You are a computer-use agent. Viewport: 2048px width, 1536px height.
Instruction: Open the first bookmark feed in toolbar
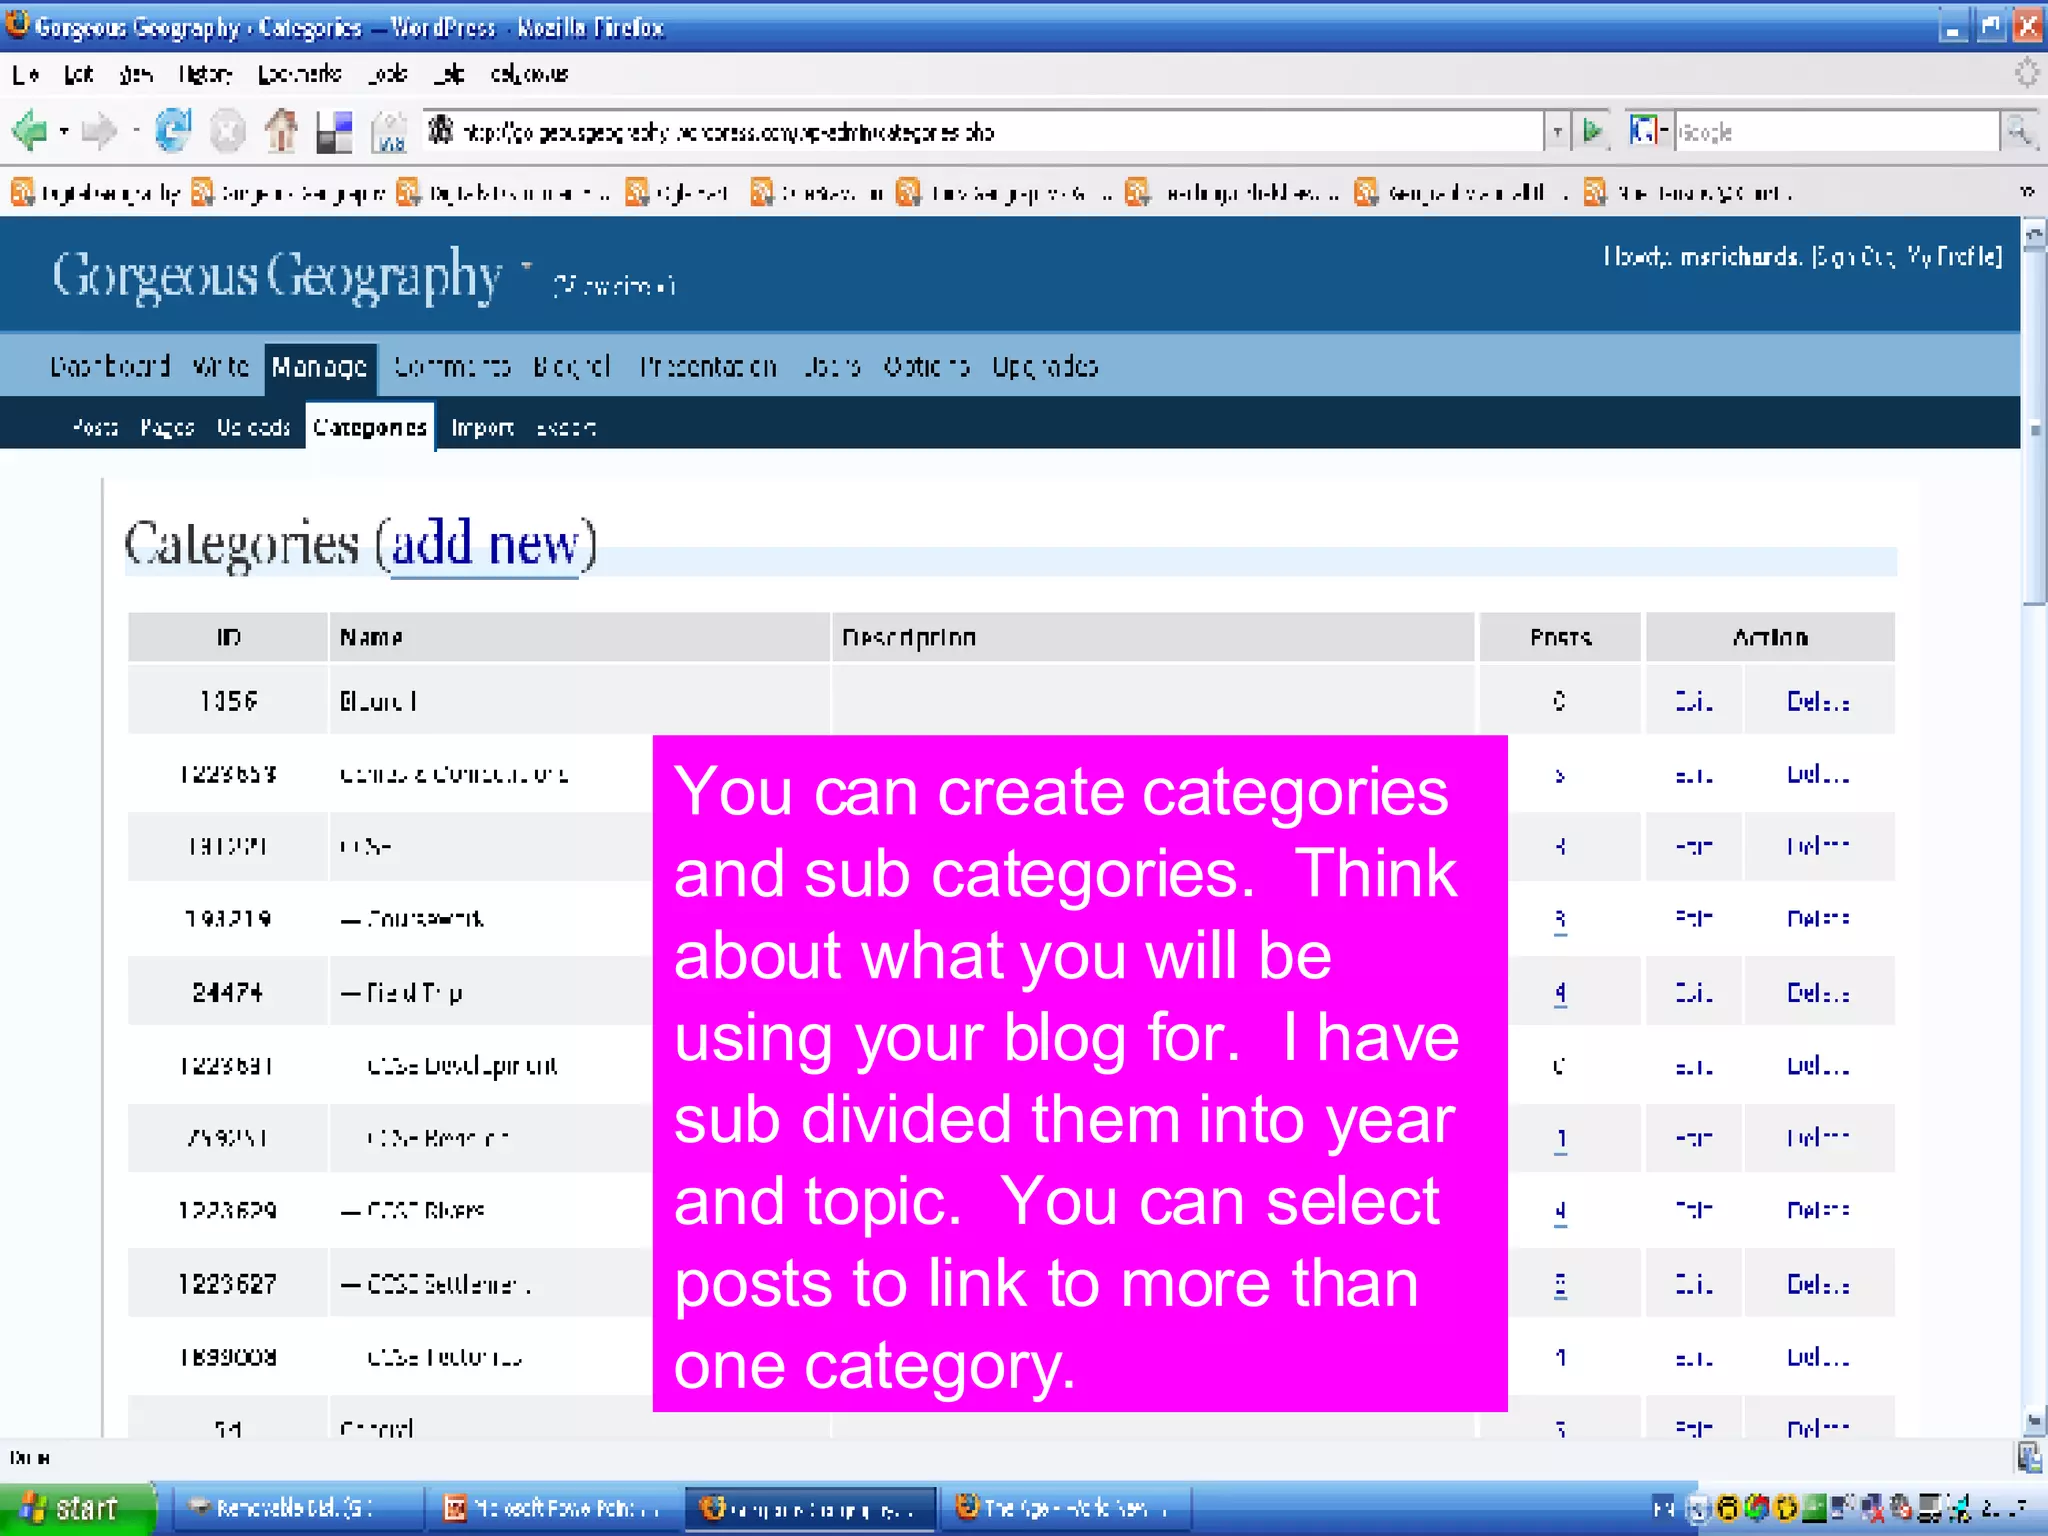pyautogui.click(x=96, y=192)
